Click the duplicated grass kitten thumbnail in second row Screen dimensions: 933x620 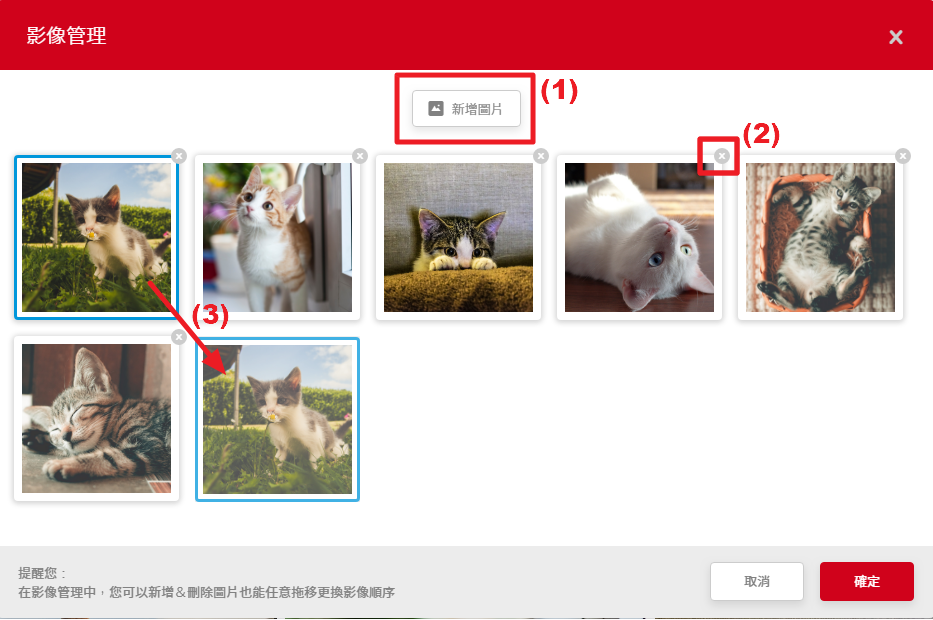(x=277, y=419)
